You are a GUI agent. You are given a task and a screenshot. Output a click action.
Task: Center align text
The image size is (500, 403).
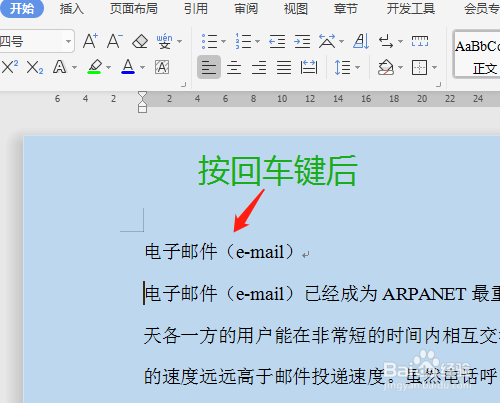[x=234, y=68]
